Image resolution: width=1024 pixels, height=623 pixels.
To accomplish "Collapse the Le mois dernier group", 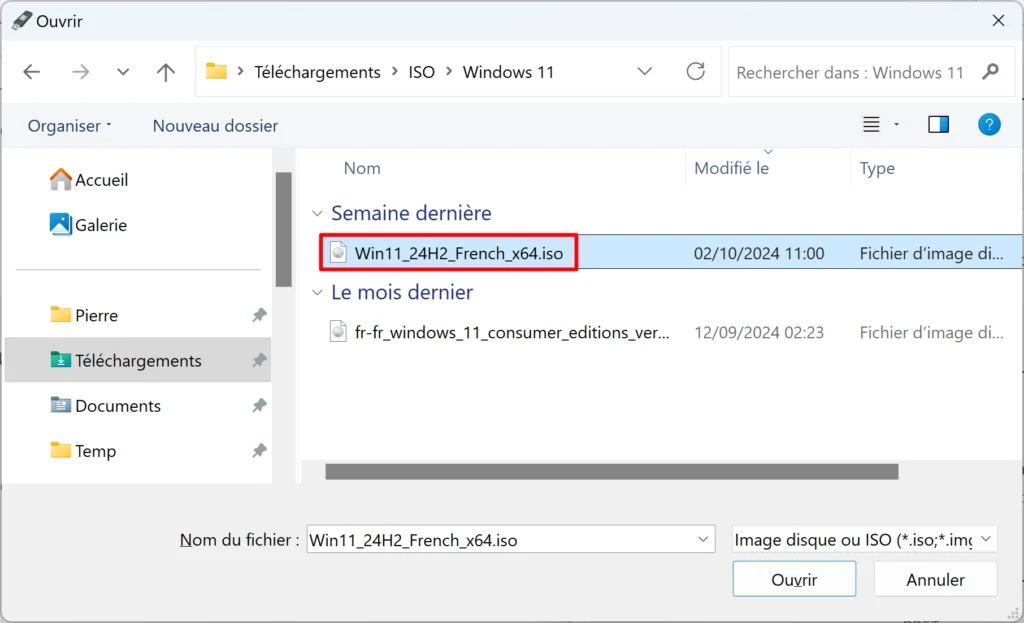I will coord(317,293).
